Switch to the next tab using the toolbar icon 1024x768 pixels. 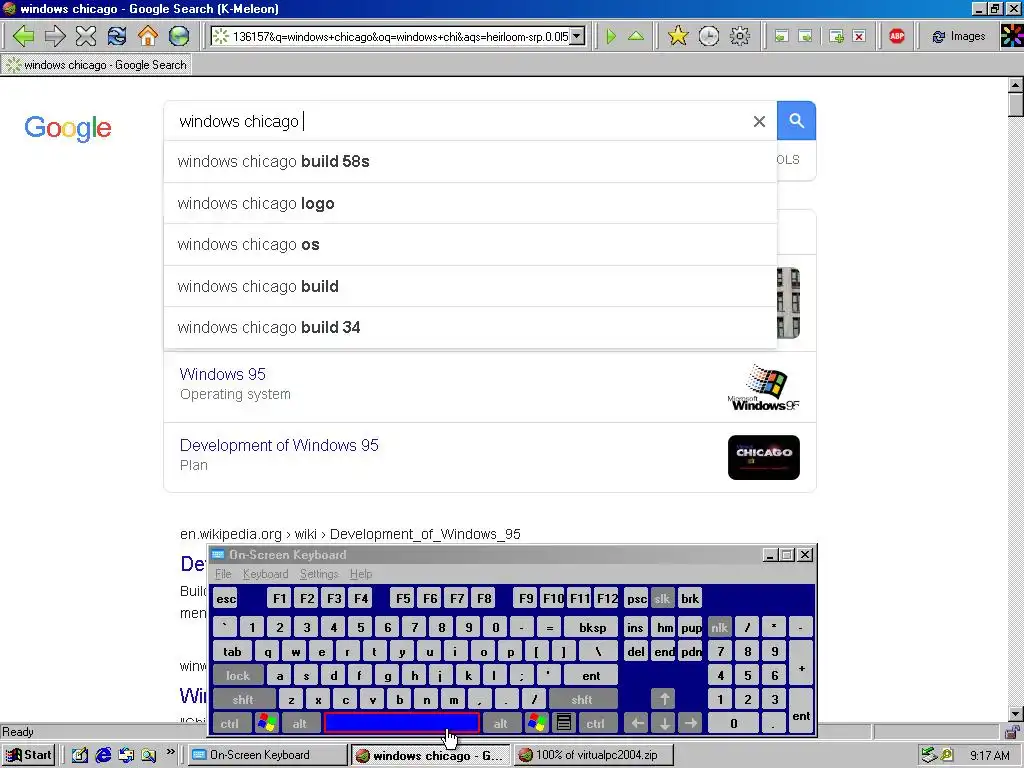click(805, 37)
